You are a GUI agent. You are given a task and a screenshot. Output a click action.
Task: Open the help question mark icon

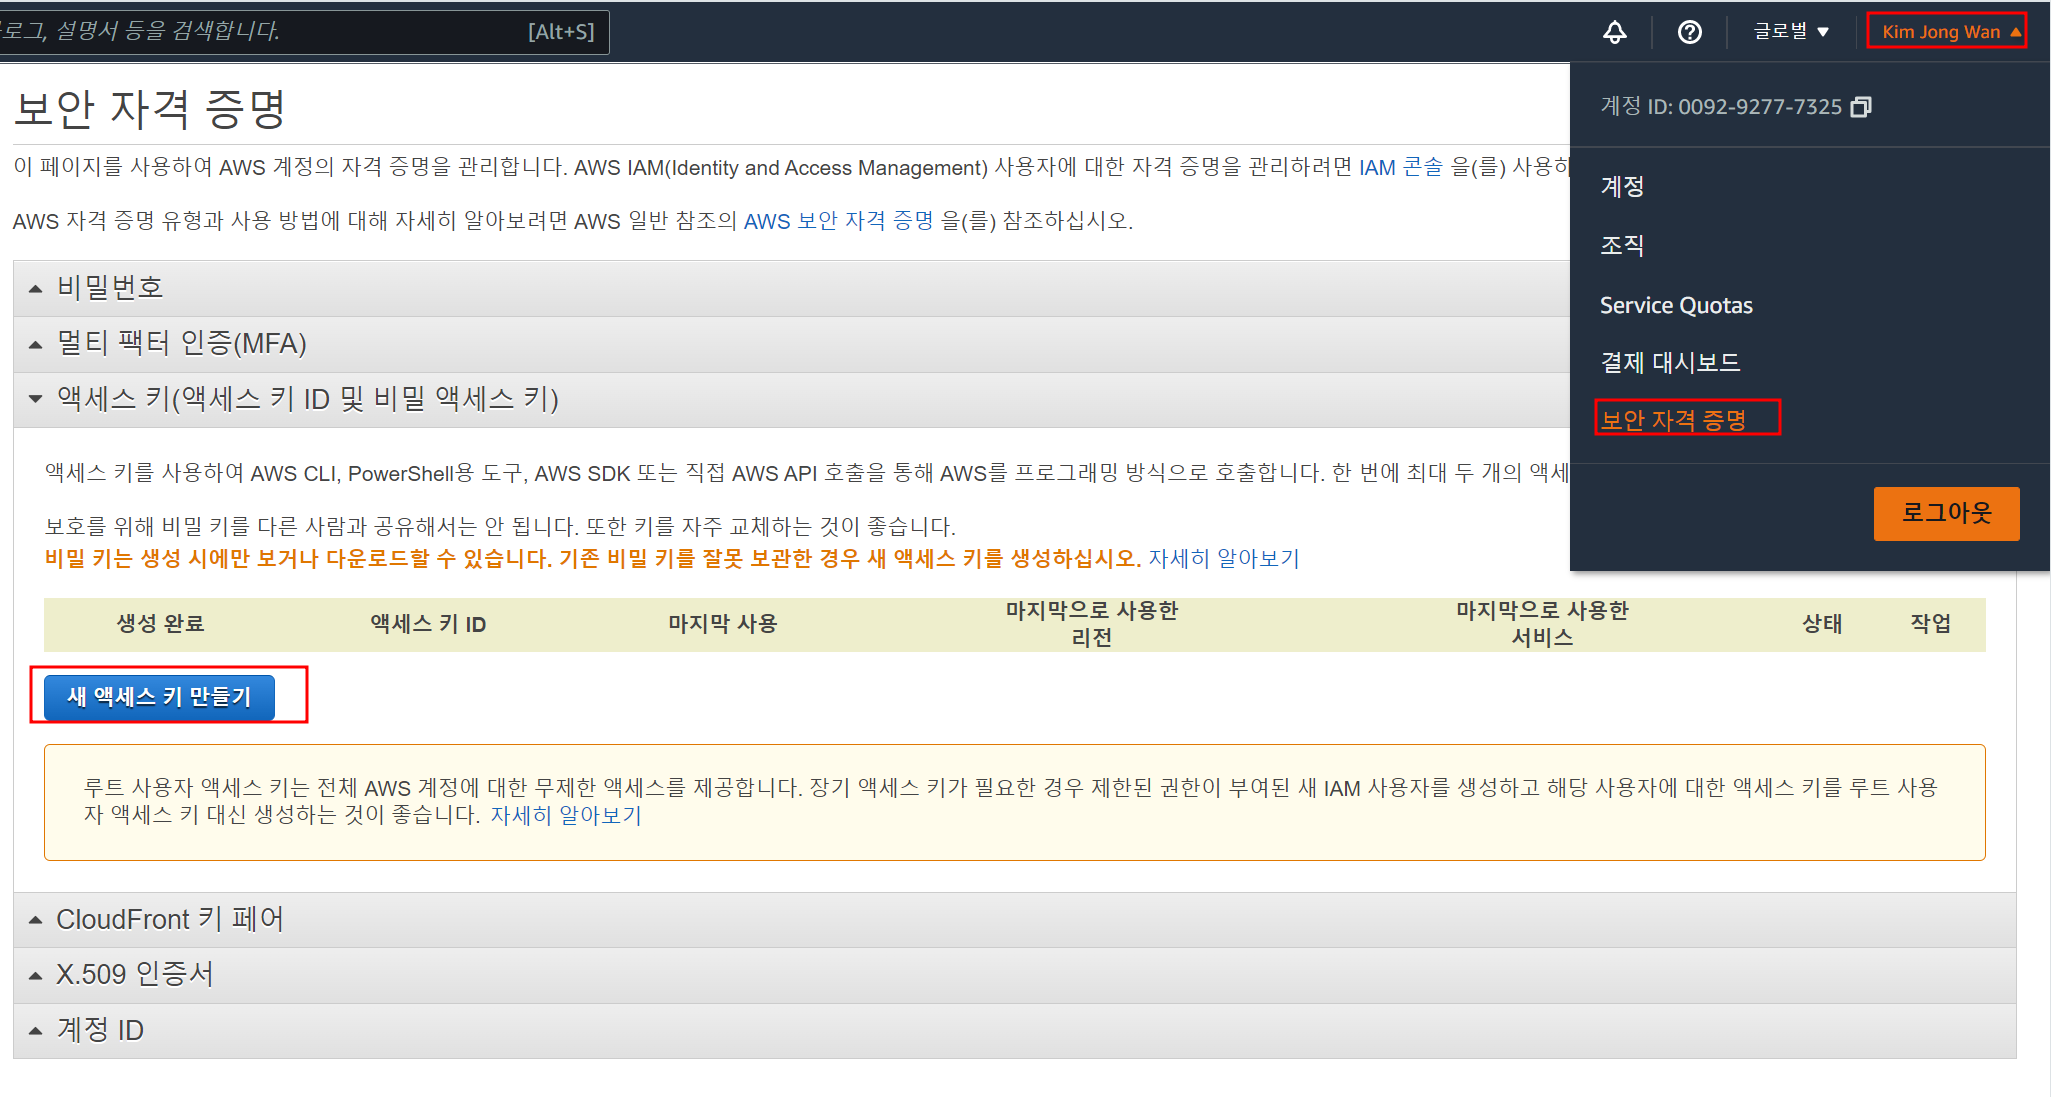pyautogui.click(x=1689, y=32)
